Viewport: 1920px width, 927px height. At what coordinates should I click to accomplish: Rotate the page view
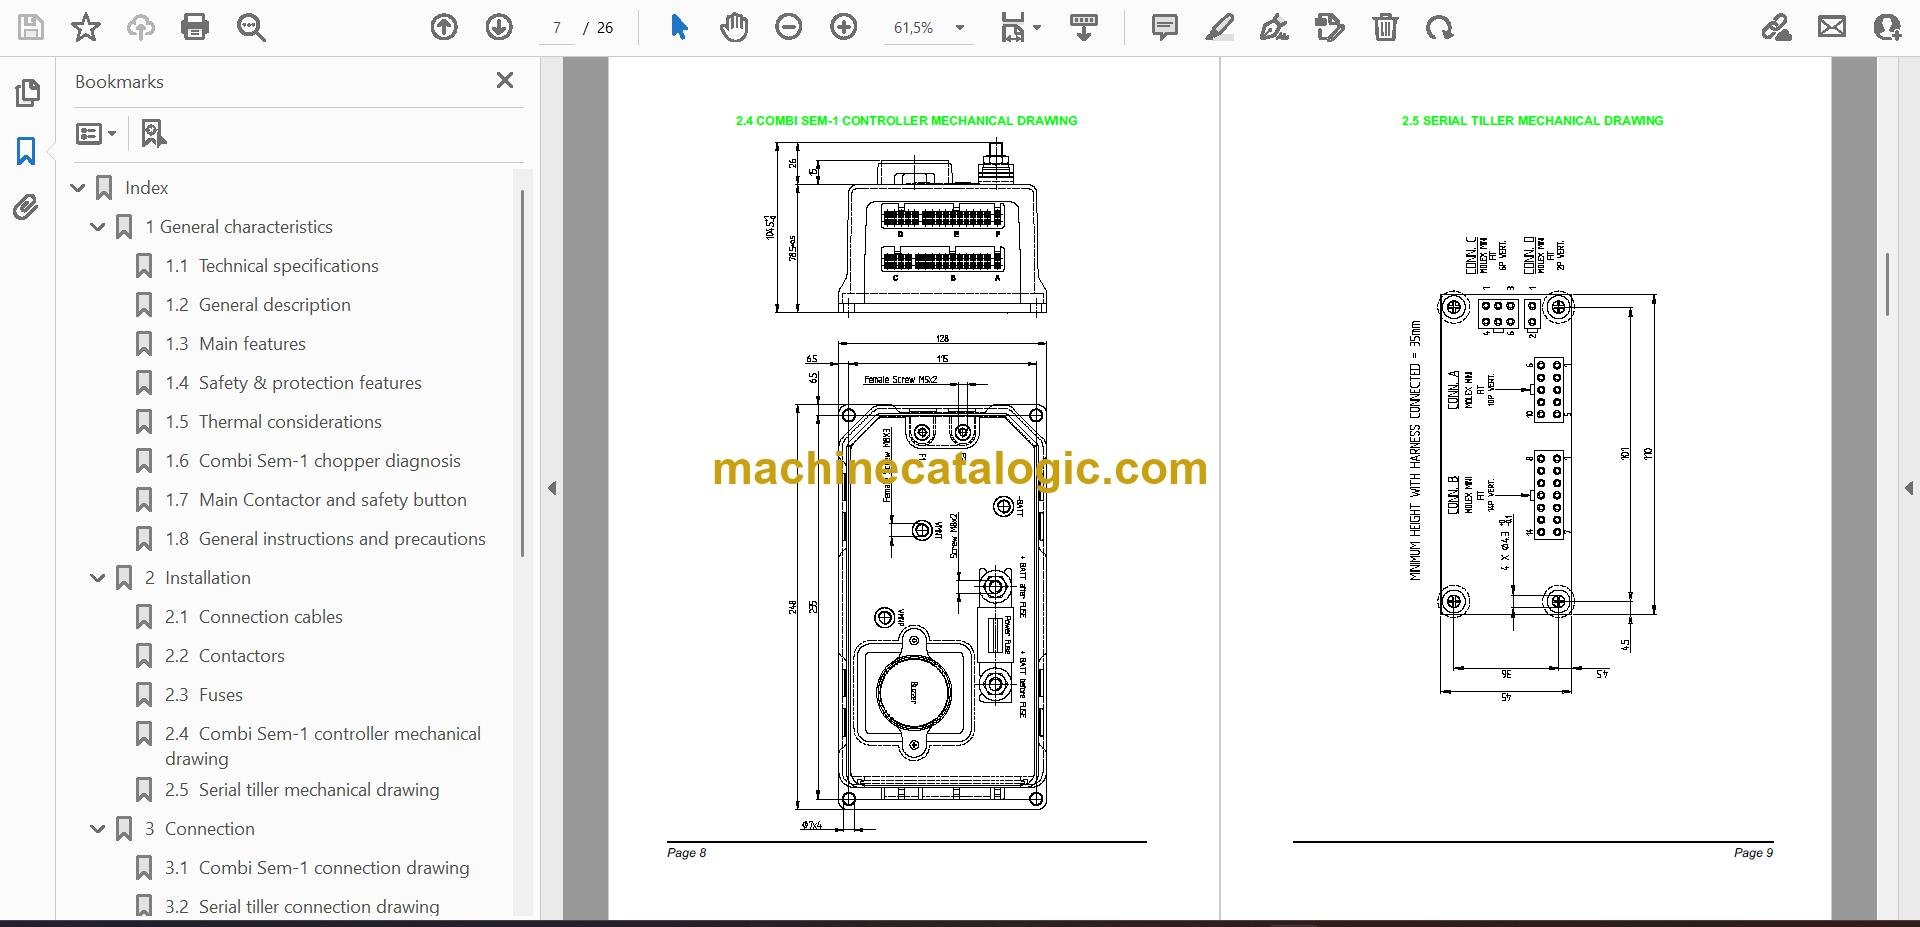(x=1440, y=27)
